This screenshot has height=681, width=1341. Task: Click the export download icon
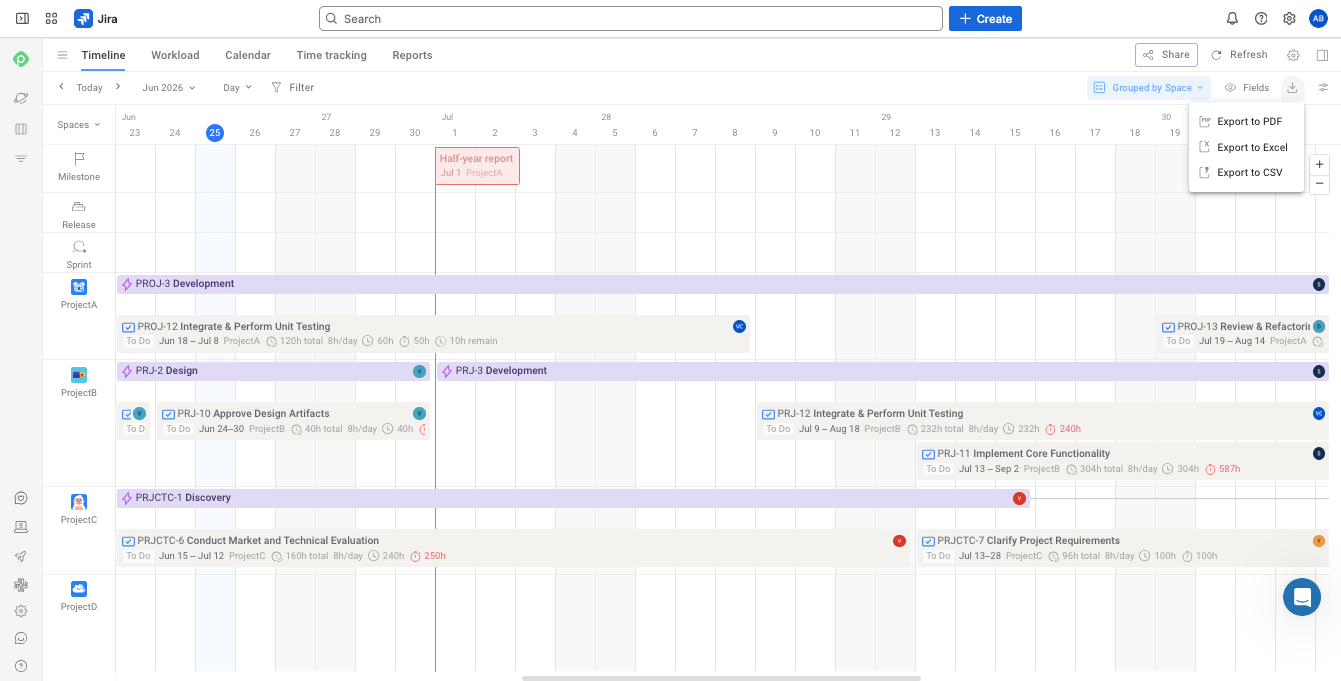(x=1292, y=88)
